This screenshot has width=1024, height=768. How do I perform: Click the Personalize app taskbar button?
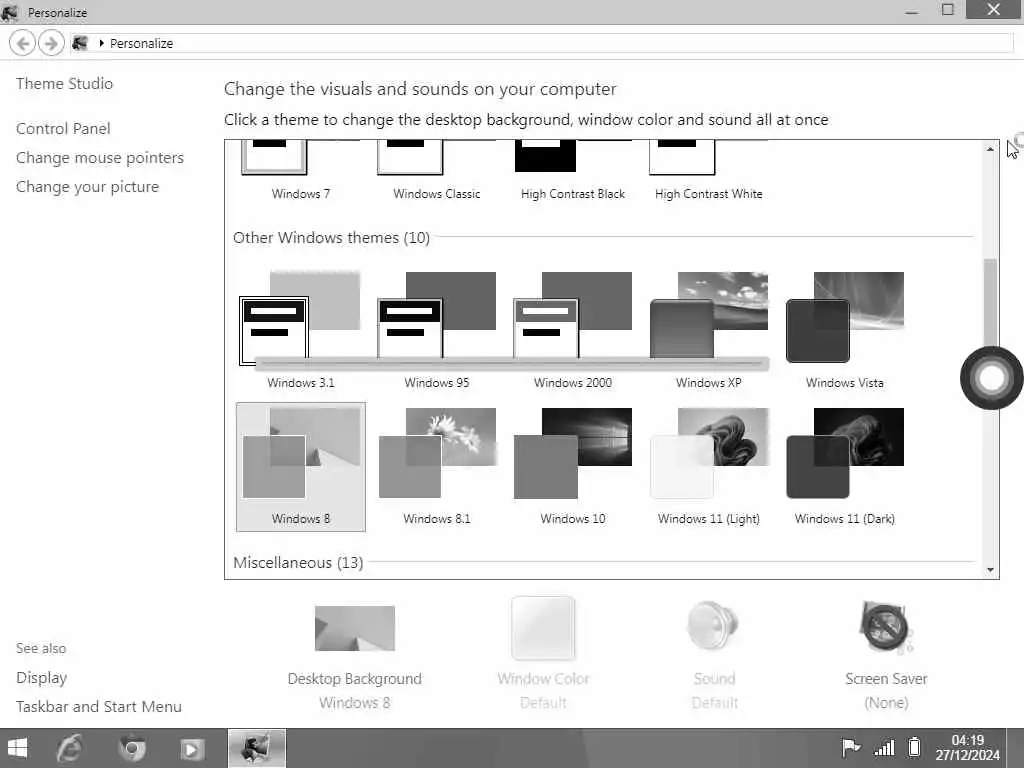[x=257, y=748]
